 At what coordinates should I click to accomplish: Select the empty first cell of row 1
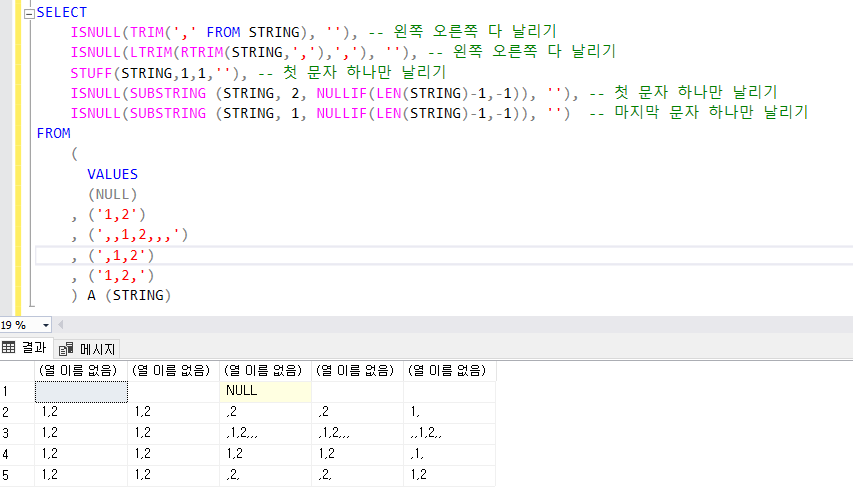pyautogui.click(x=81, y=392)
